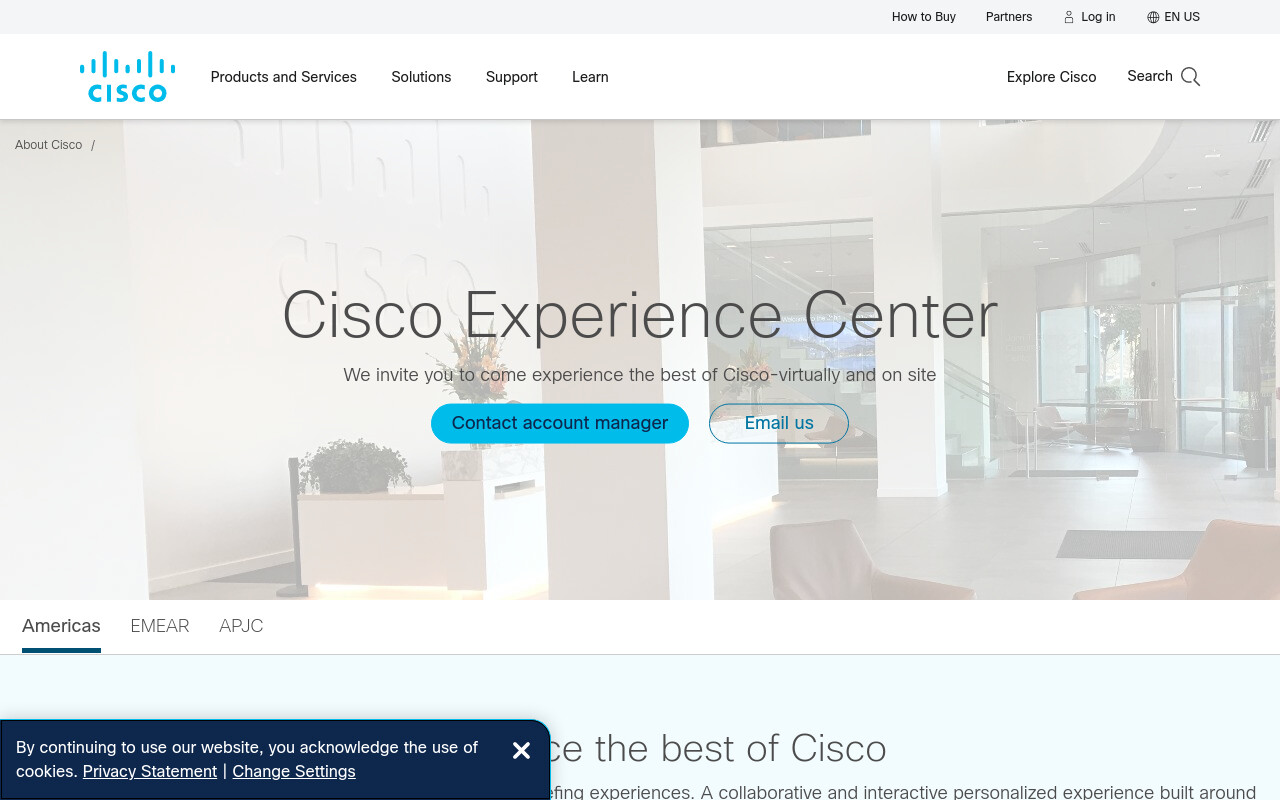Image resolution: width=1280 pixels, height=800 pixels.
Task: Switch to the APJC tab
Action: coord(241,626)
